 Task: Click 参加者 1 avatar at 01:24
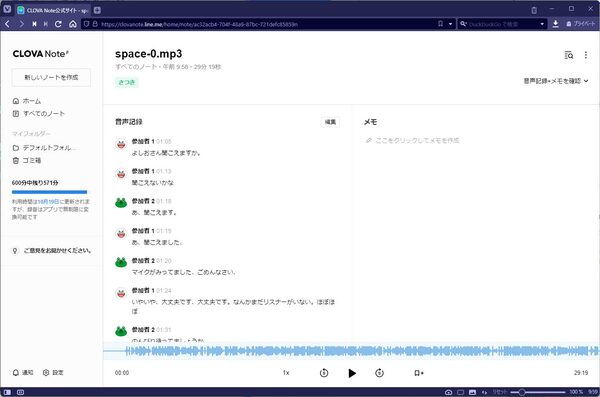(121, 293)
